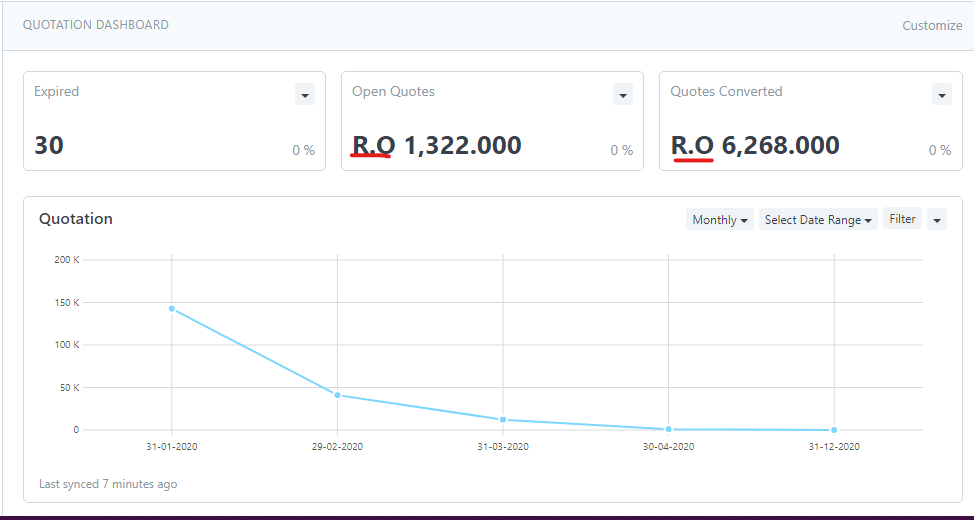Click the 0 % figure in the Expired card

tap(304, 150)
